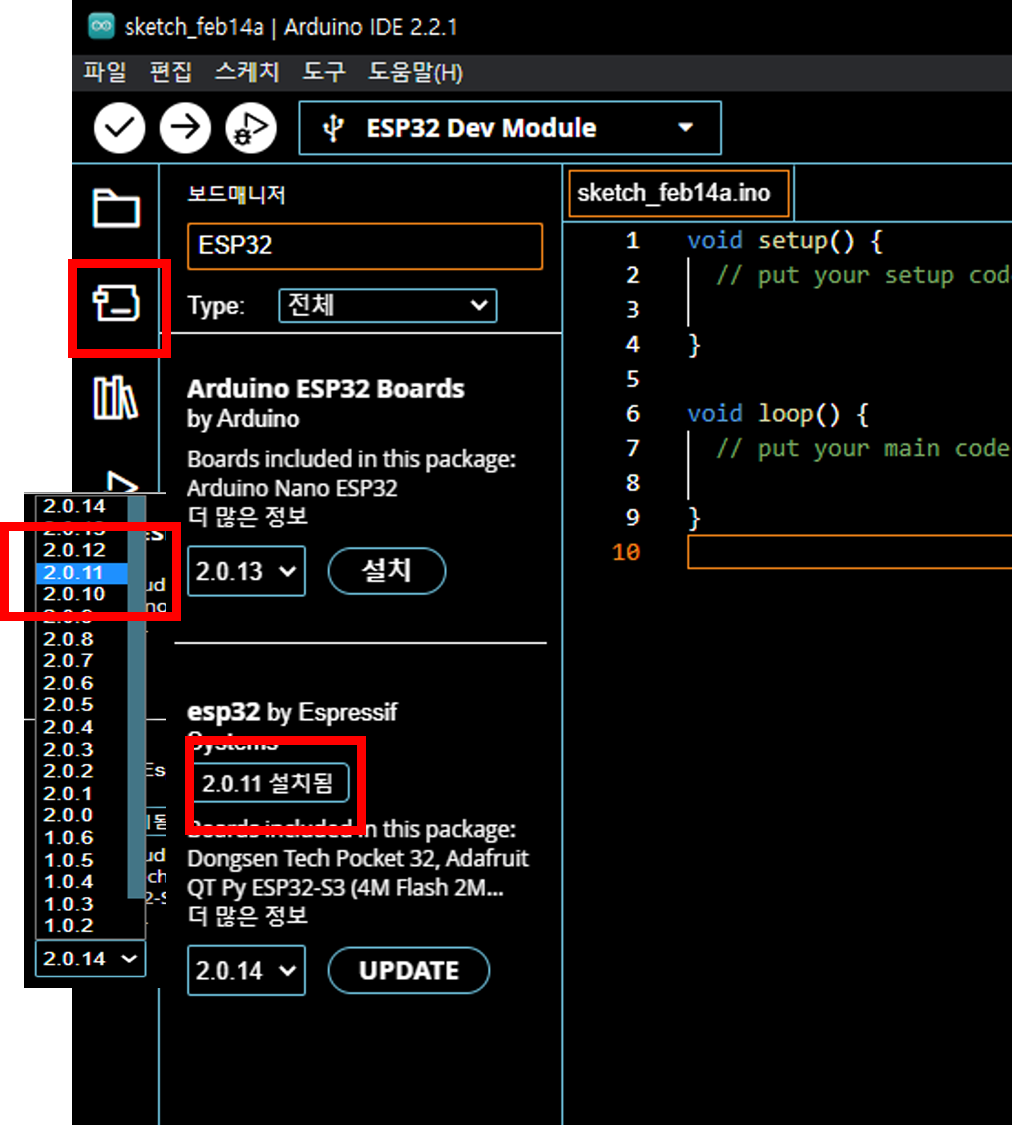Select the sketch_feb14a.ino tab
1012x1125 pixels.
[x=678, y=193]
